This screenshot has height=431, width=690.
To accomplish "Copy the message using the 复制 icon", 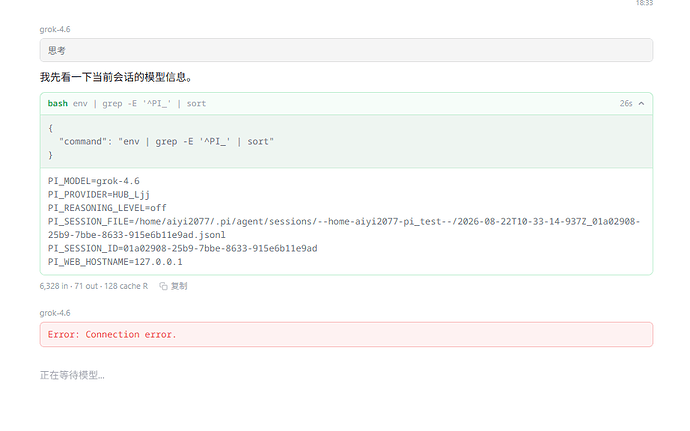I will tap(173, 286).
